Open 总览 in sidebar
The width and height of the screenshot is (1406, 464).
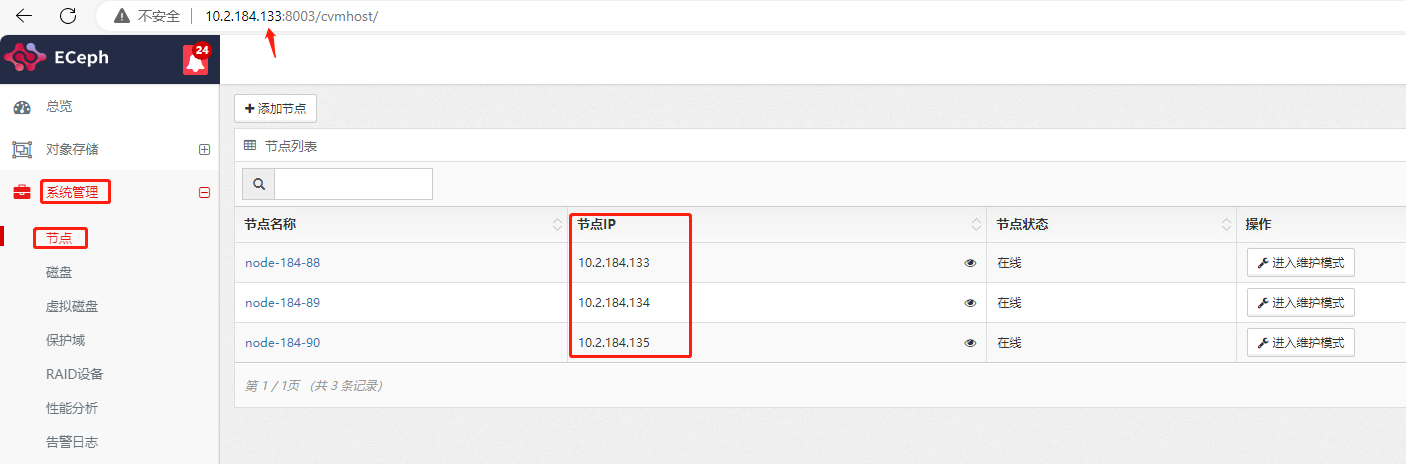[x=59, y=107]
